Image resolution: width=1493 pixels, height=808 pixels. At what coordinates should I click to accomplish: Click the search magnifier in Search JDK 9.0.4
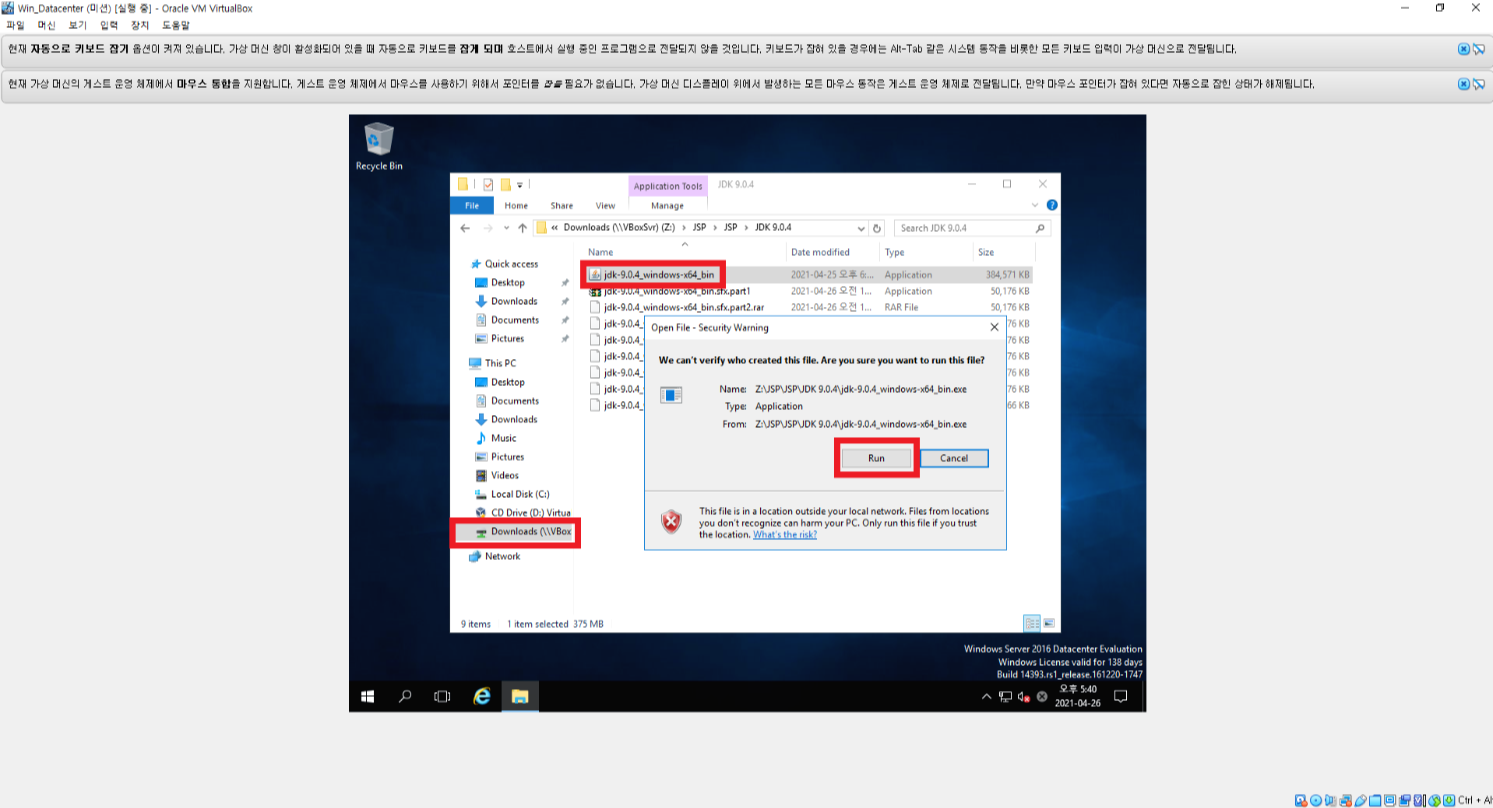pyautogui.click(x=1040, y=228)
